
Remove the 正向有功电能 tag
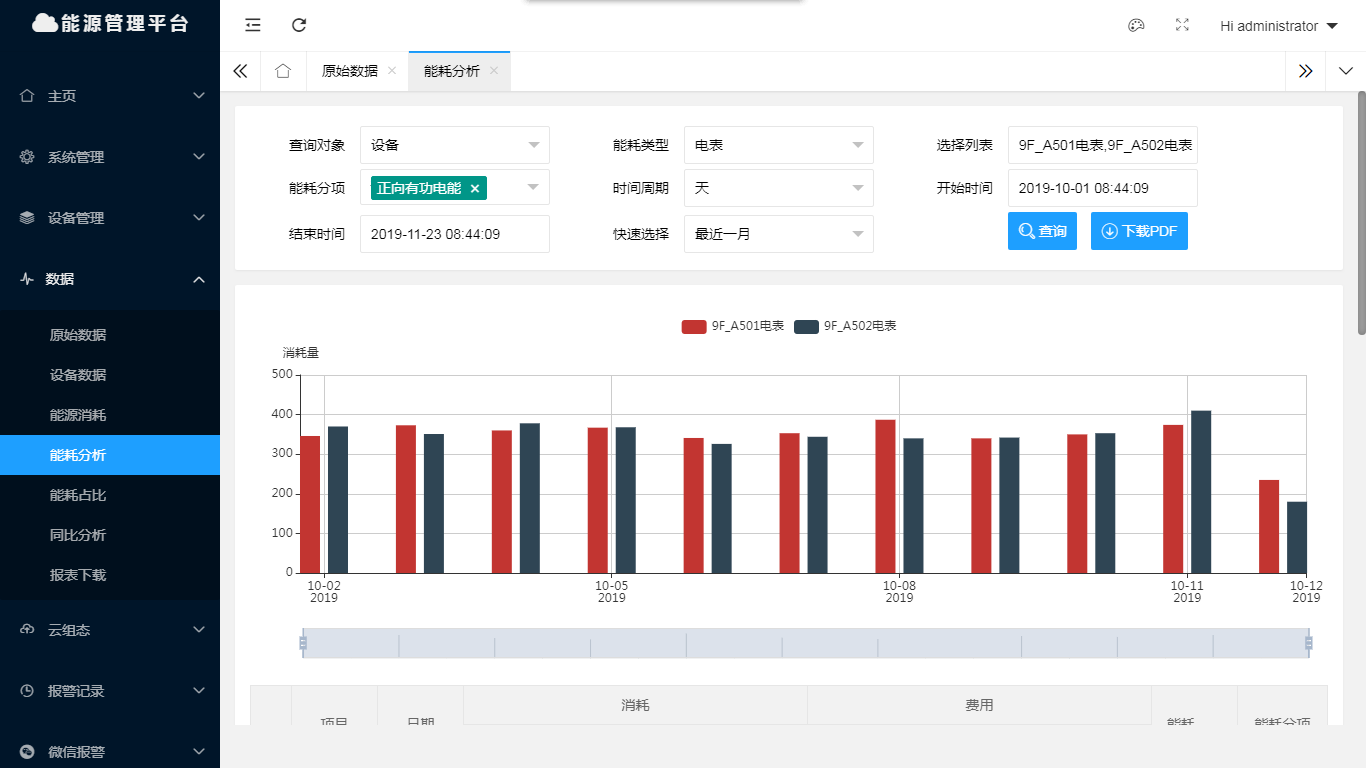475,188
